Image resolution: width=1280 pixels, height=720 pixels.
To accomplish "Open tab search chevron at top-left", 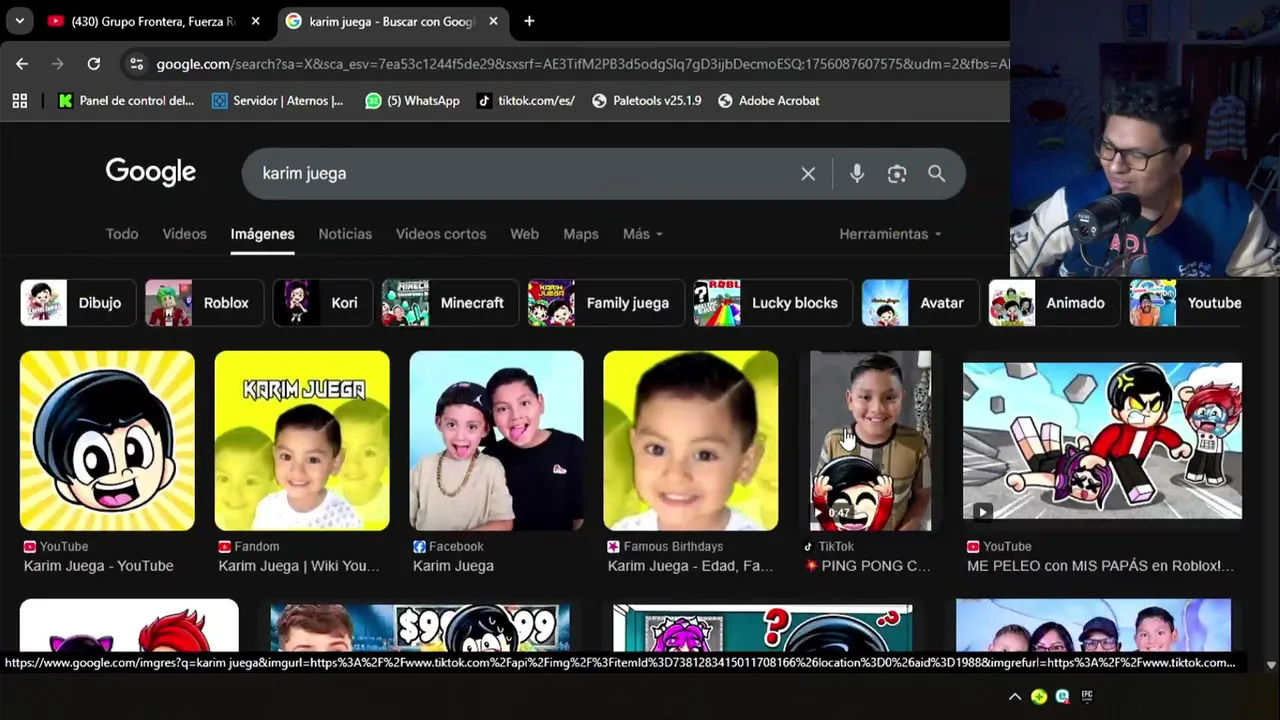I will [19, 21].
